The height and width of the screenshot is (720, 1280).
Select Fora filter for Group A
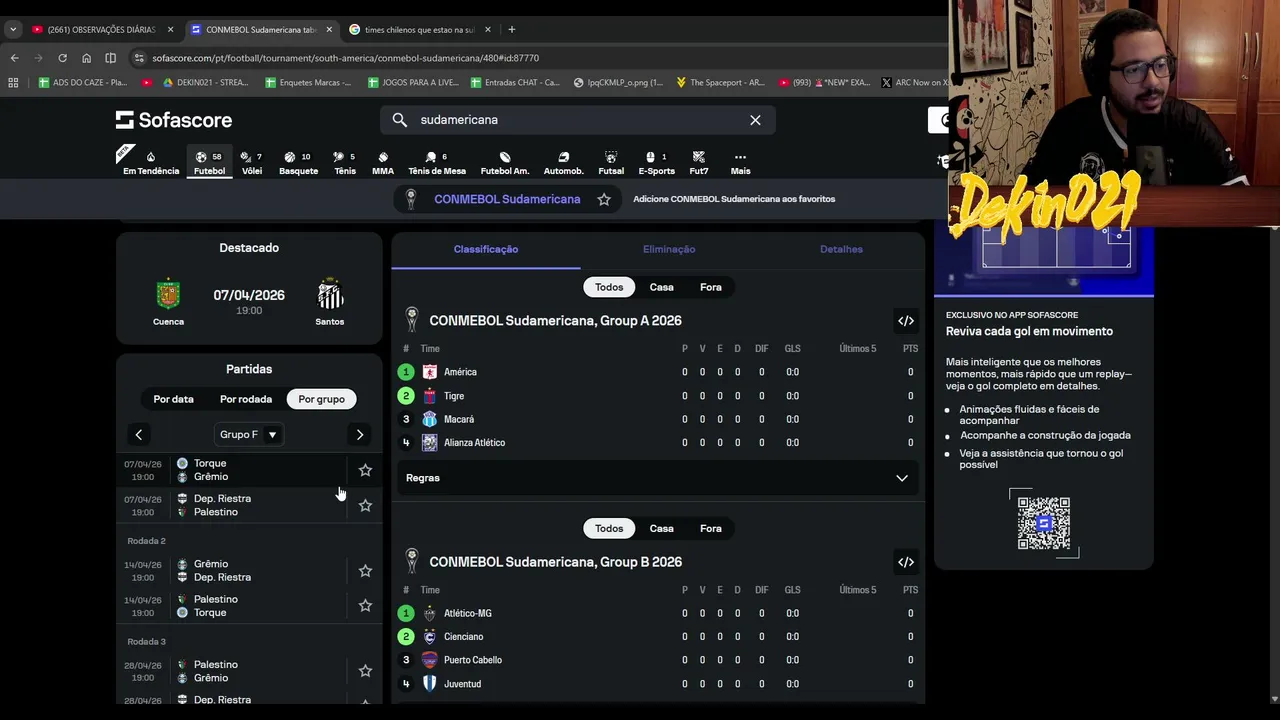pos(711,287)
